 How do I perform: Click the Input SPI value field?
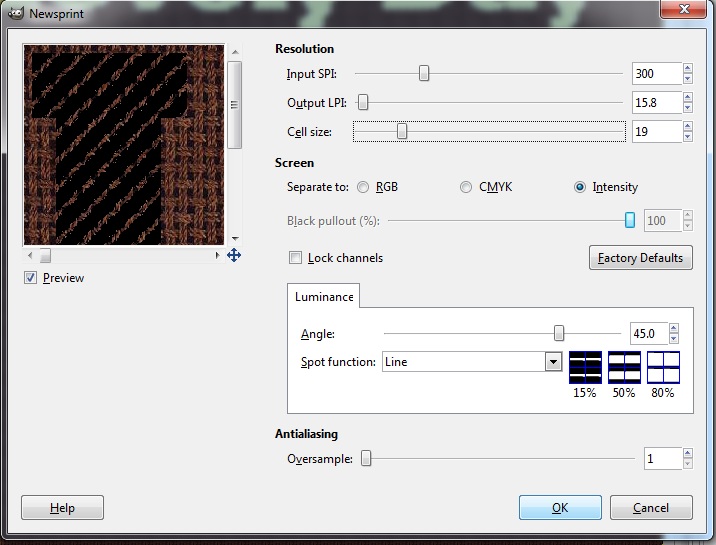(x=657, y=73)
